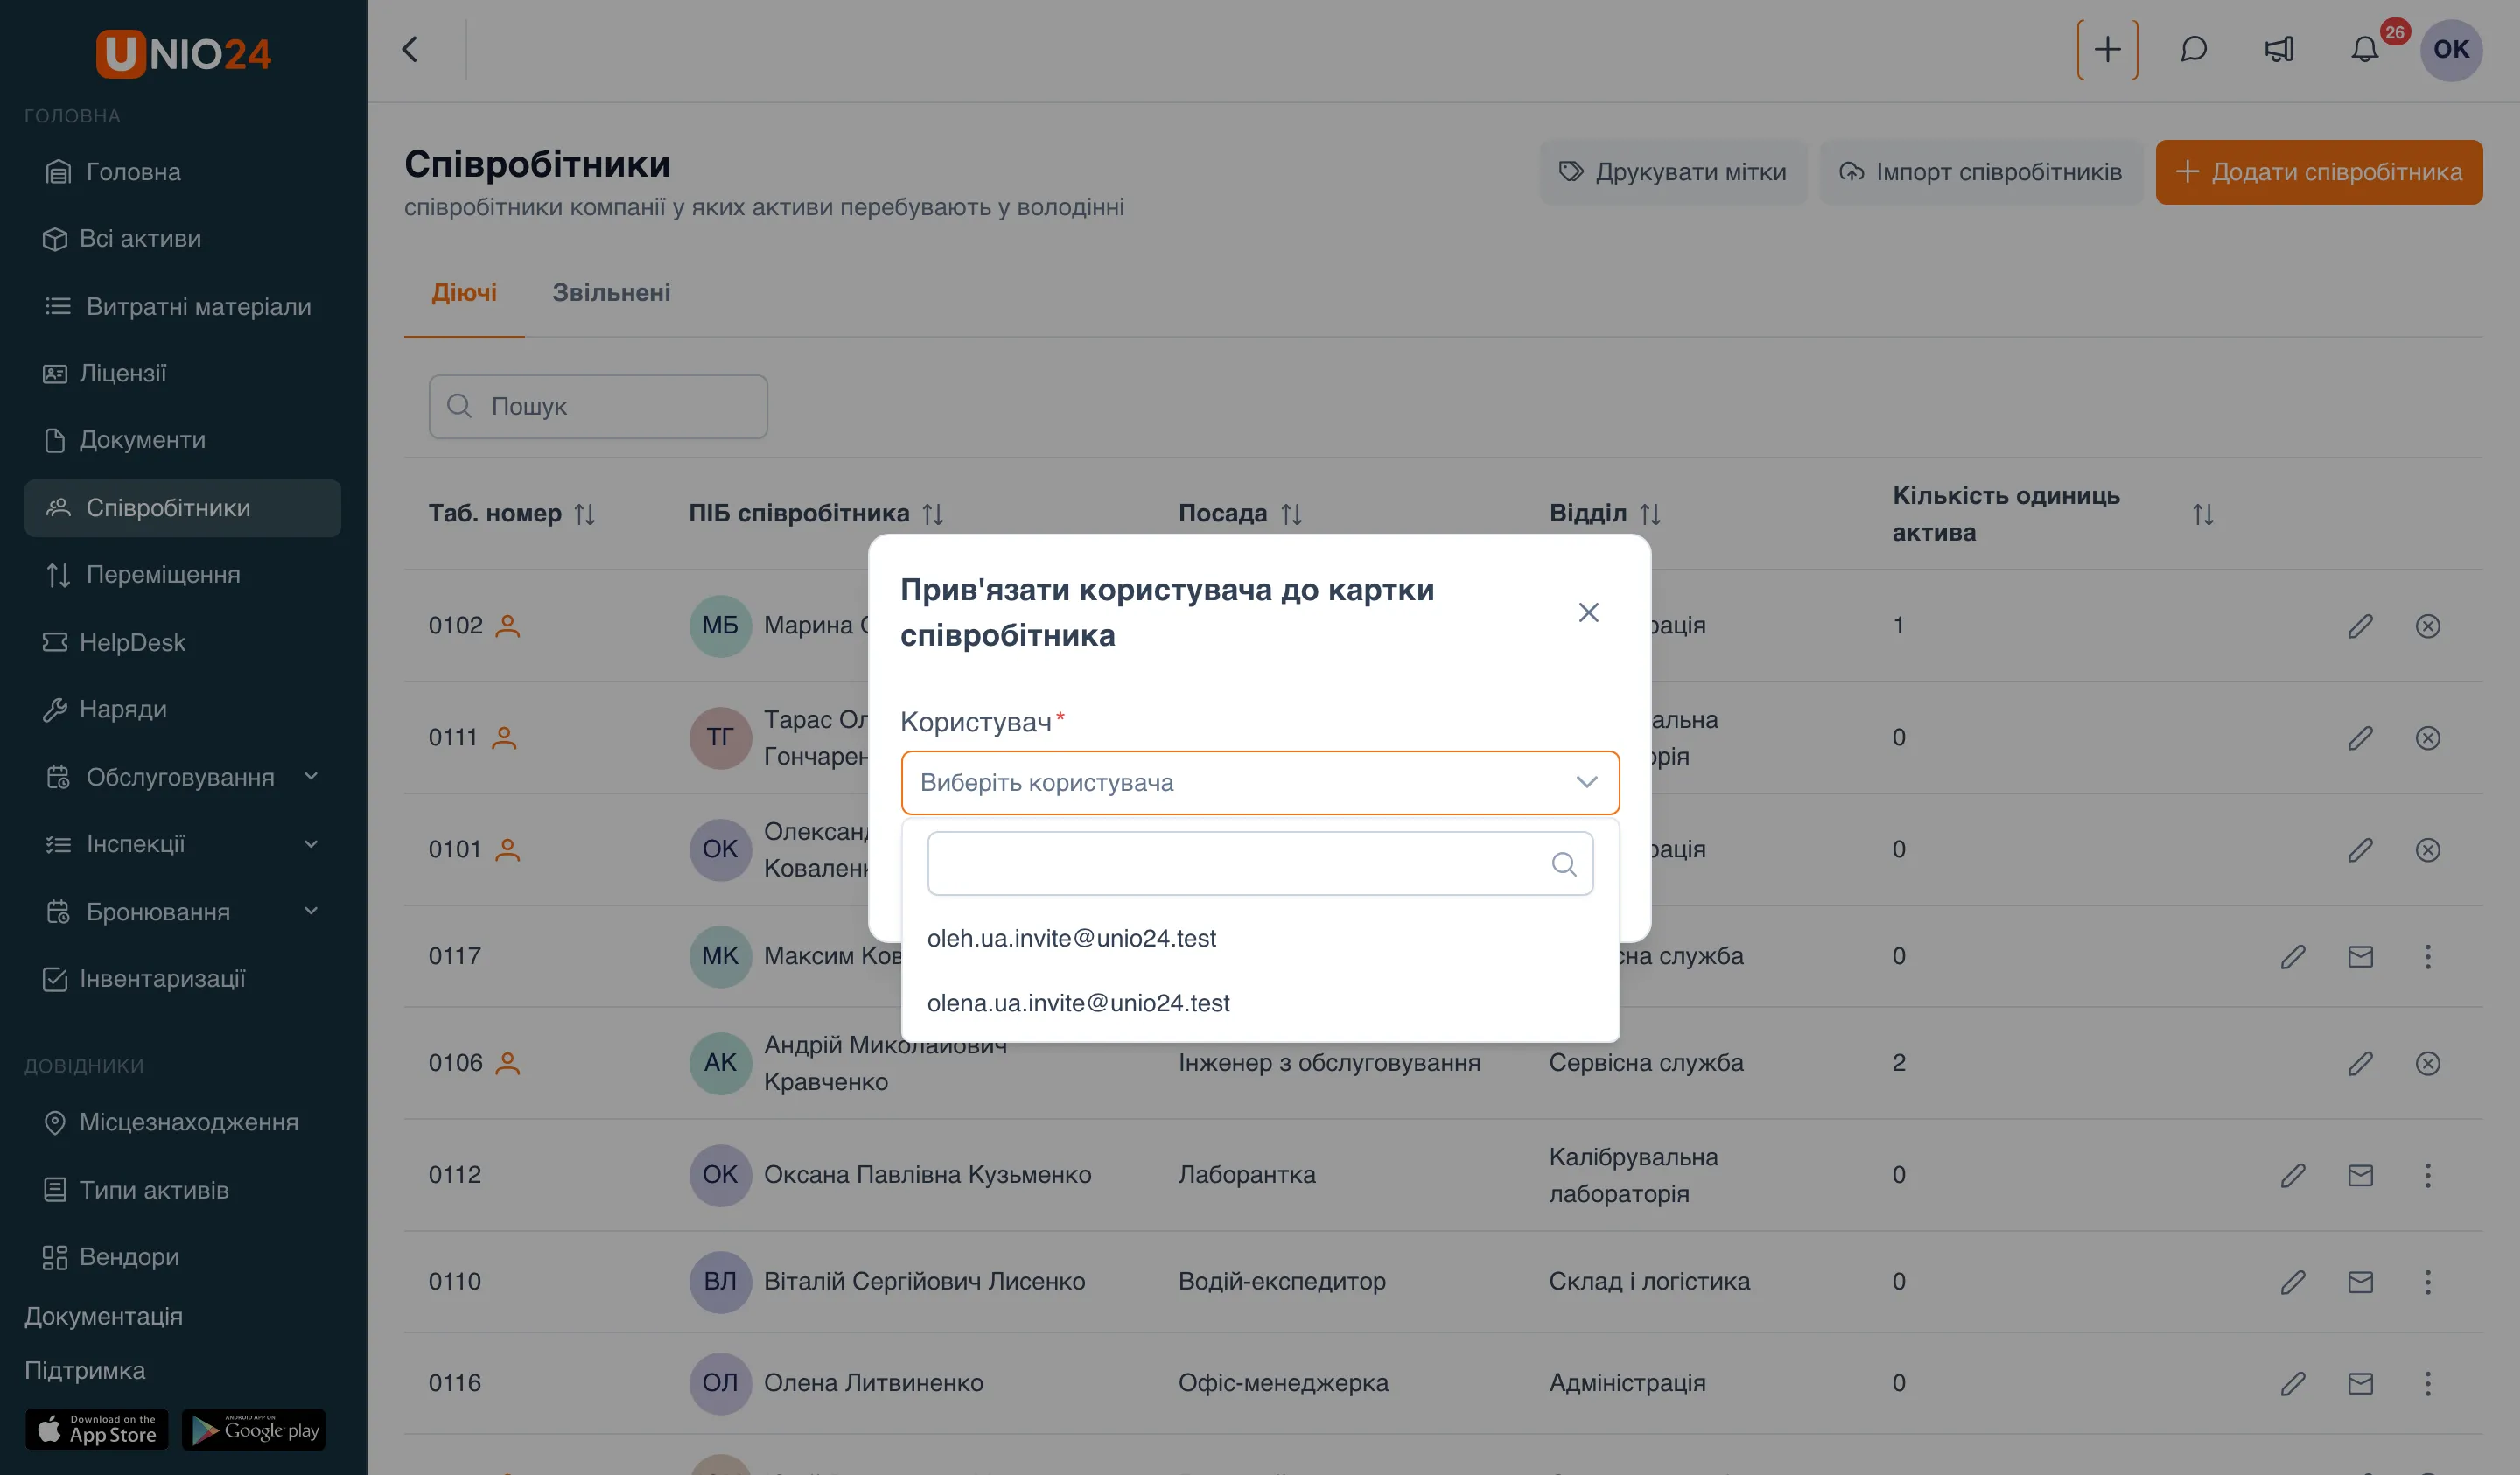Viewport: 2520px width, 1475px height.
Task: Open Підтримка link in sidebar
Action: click(x=85, y=1371)
